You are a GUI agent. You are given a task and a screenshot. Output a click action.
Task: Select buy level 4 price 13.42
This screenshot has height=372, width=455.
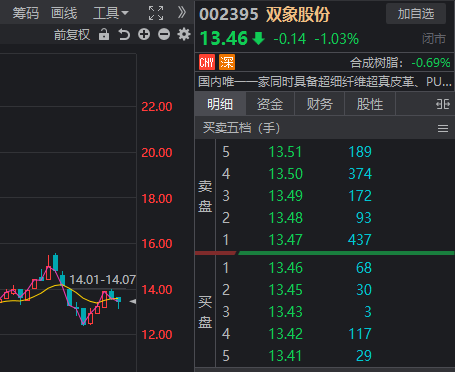pos(285,334)
